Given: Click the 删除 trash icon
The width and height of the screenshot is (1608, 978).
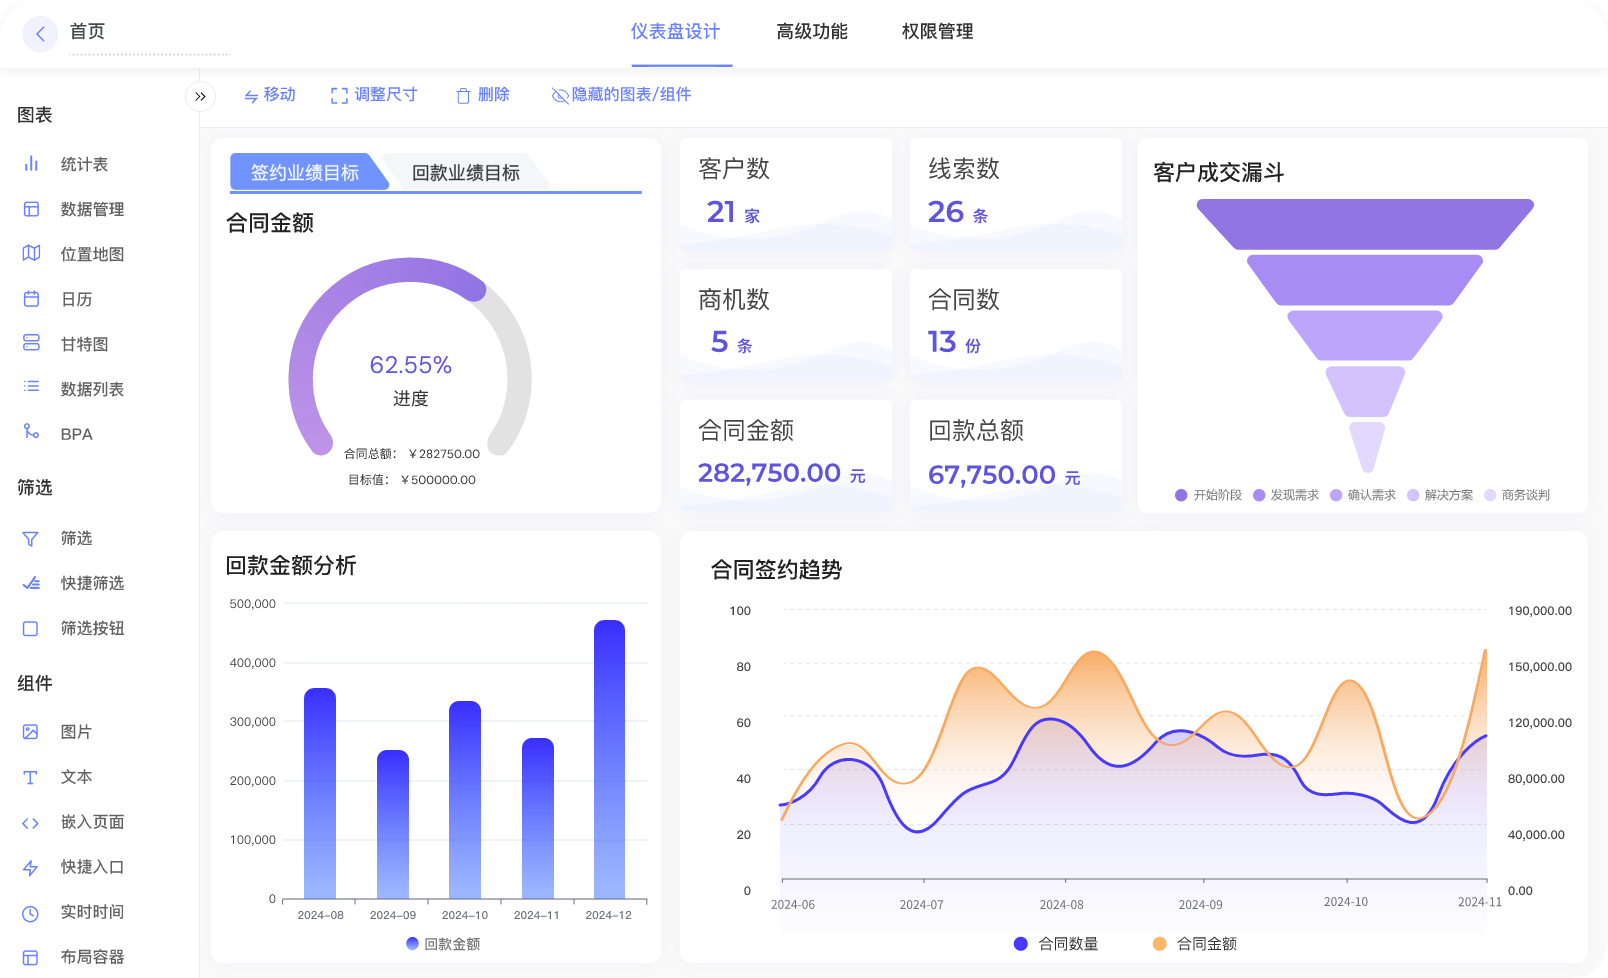Looking at the screenshot, I should point(463,96).
